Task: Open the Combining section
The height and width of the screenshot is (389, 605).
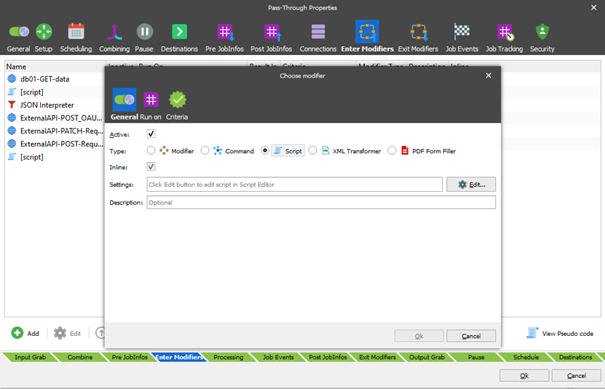Action: coord(114,37)
